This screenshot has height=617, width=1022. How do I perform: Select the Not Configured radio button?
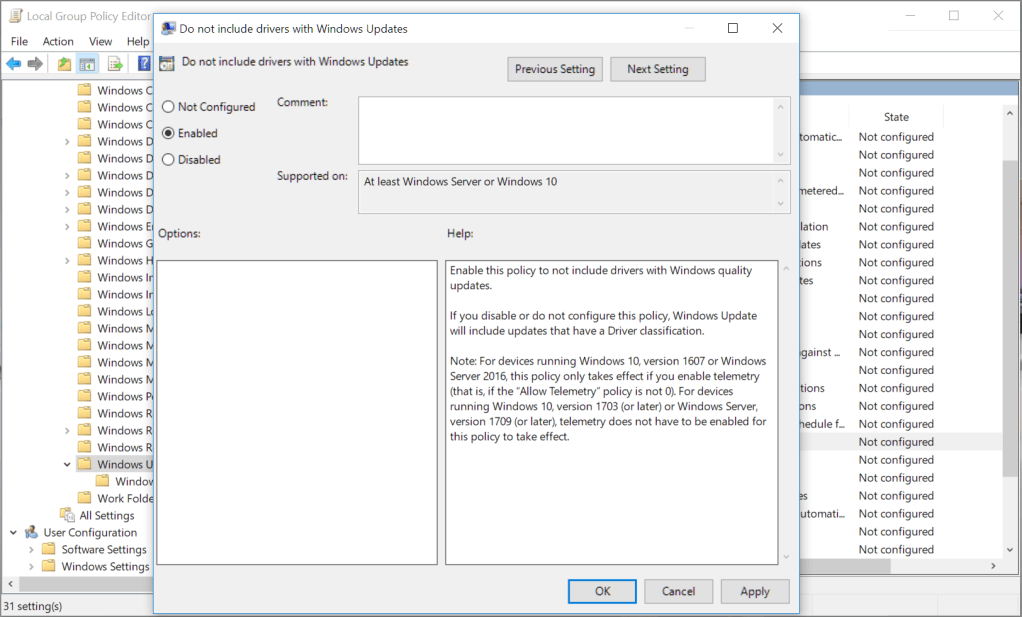(168, 107)
